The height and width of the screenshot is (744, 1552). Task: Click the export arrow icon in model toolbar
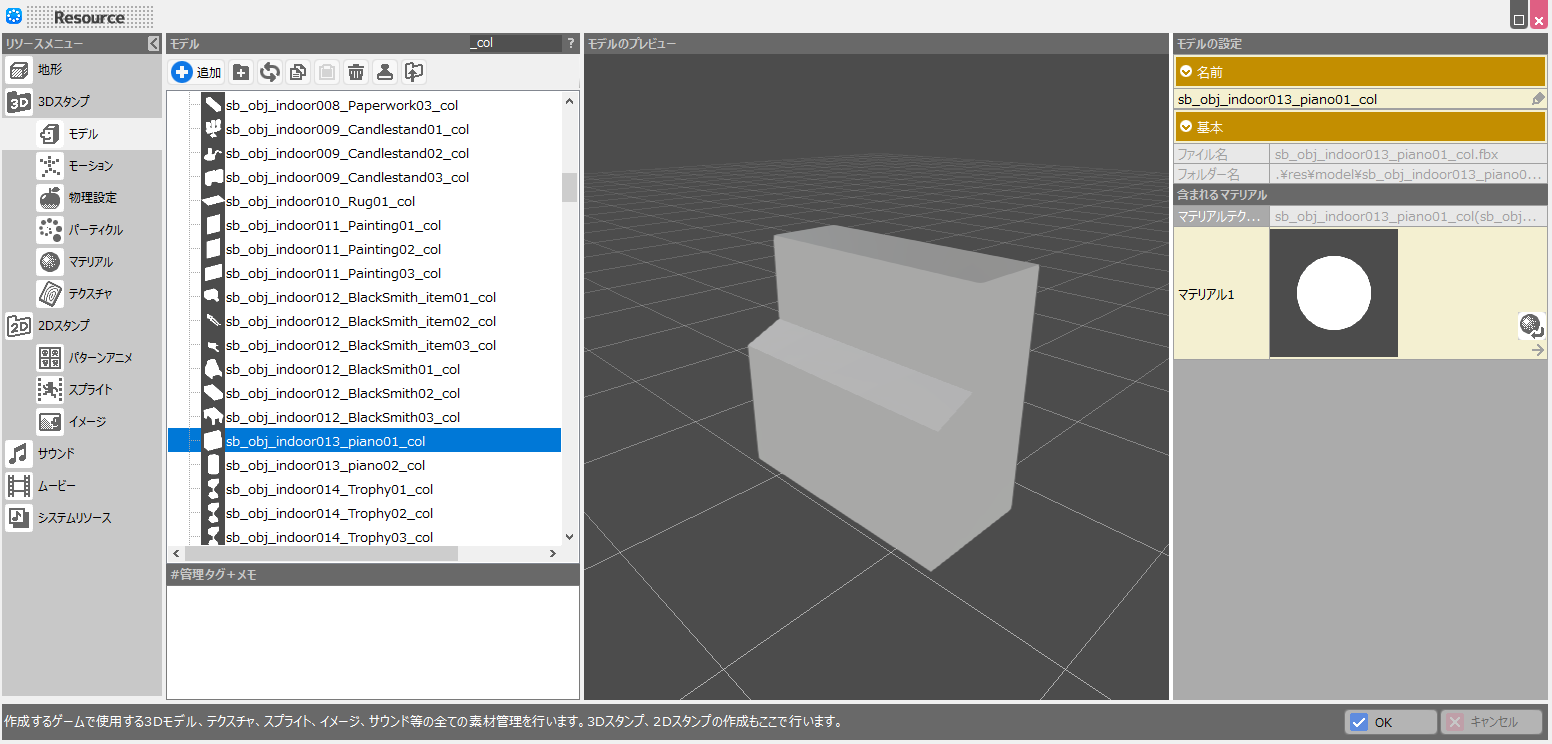414,72
